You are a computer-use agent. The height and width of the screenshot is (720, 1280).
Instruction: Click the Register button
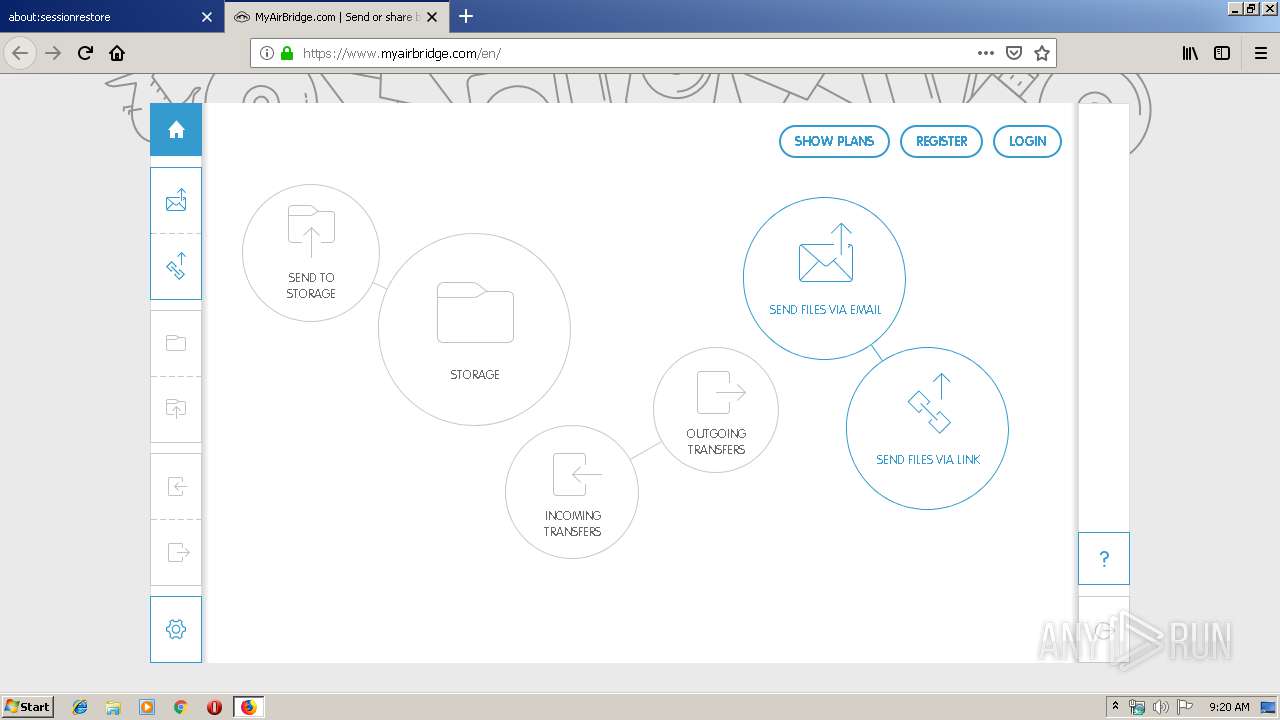[x=942, y=141]
